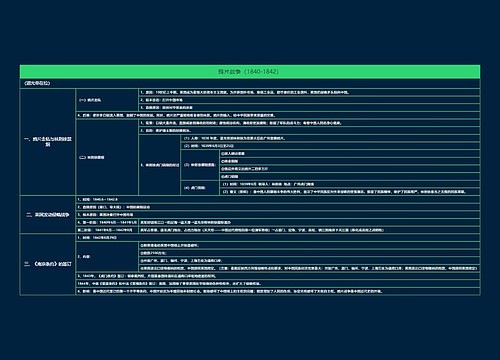Select the (二) 林则徐禁烟 node
This screenshot has height=360, width=500.
107,157
